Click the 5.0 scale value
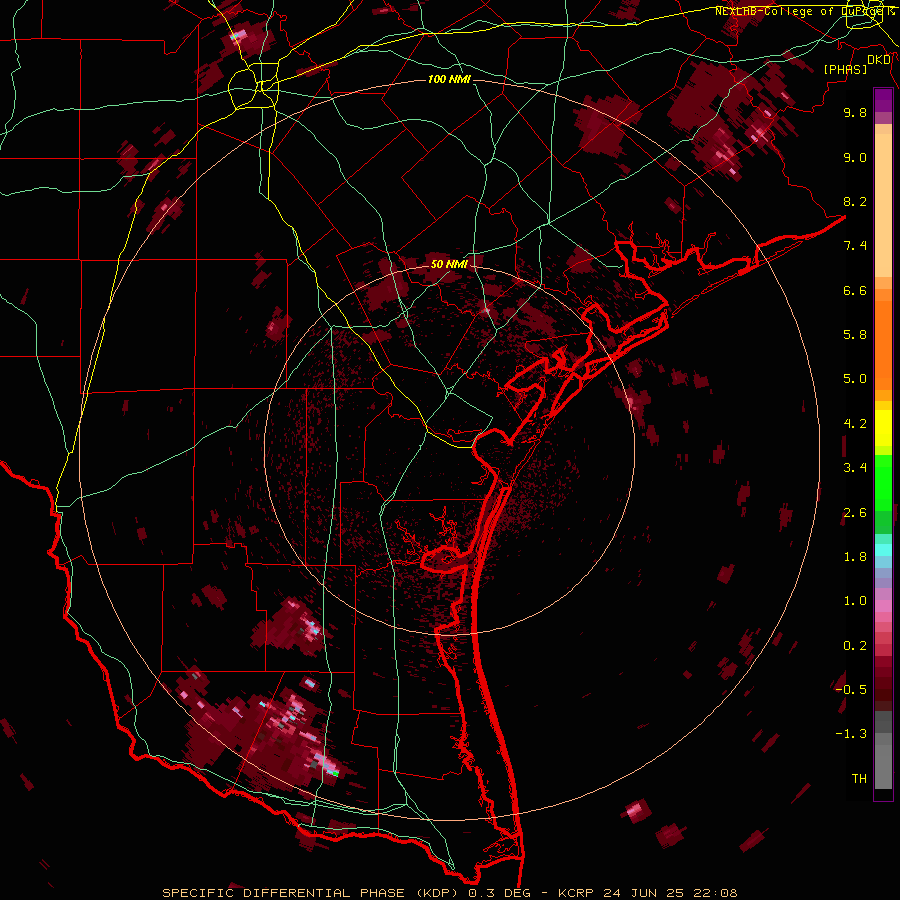Viewport: 900px width, 900px height. [855, 379]
